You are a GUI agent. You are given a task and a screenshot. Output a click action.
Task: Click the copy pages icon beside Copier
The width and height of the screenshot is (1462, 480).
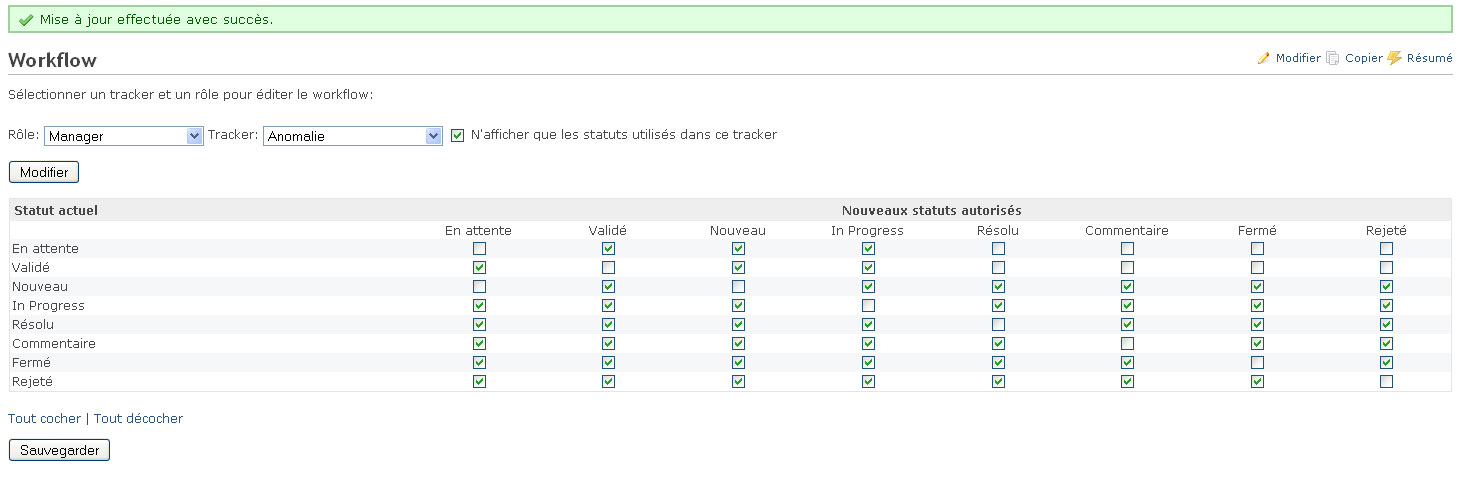(1333, 58)
